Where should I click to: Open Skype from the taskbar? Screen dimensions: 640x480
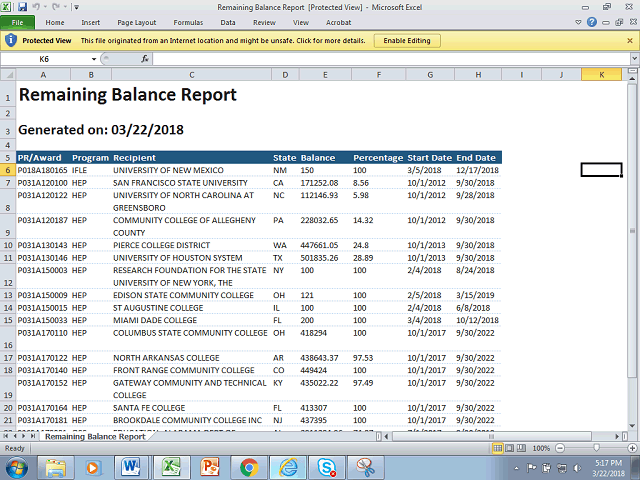[327, 466]
